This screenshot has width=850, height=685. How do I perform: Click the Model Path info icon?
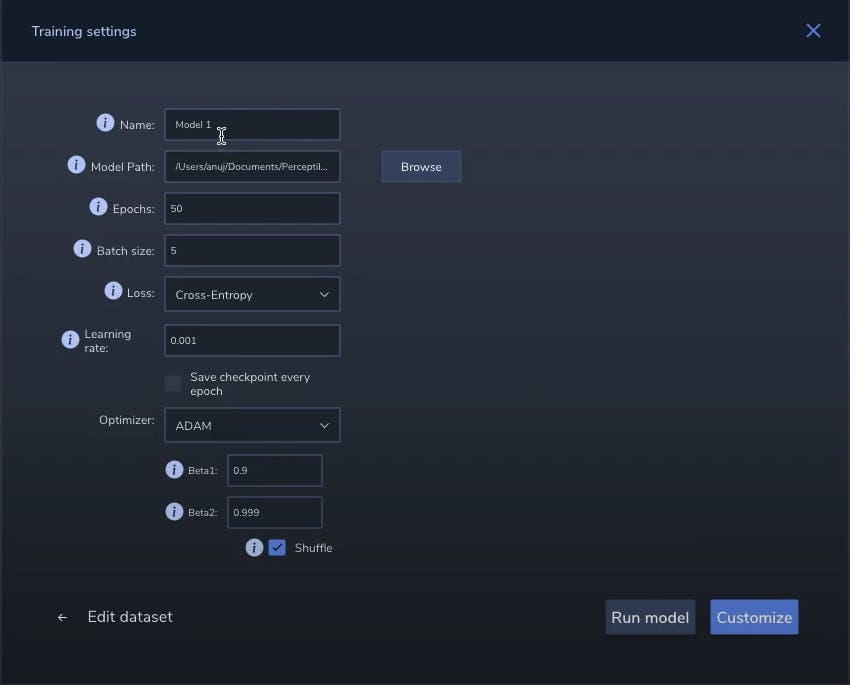[76, 165]
